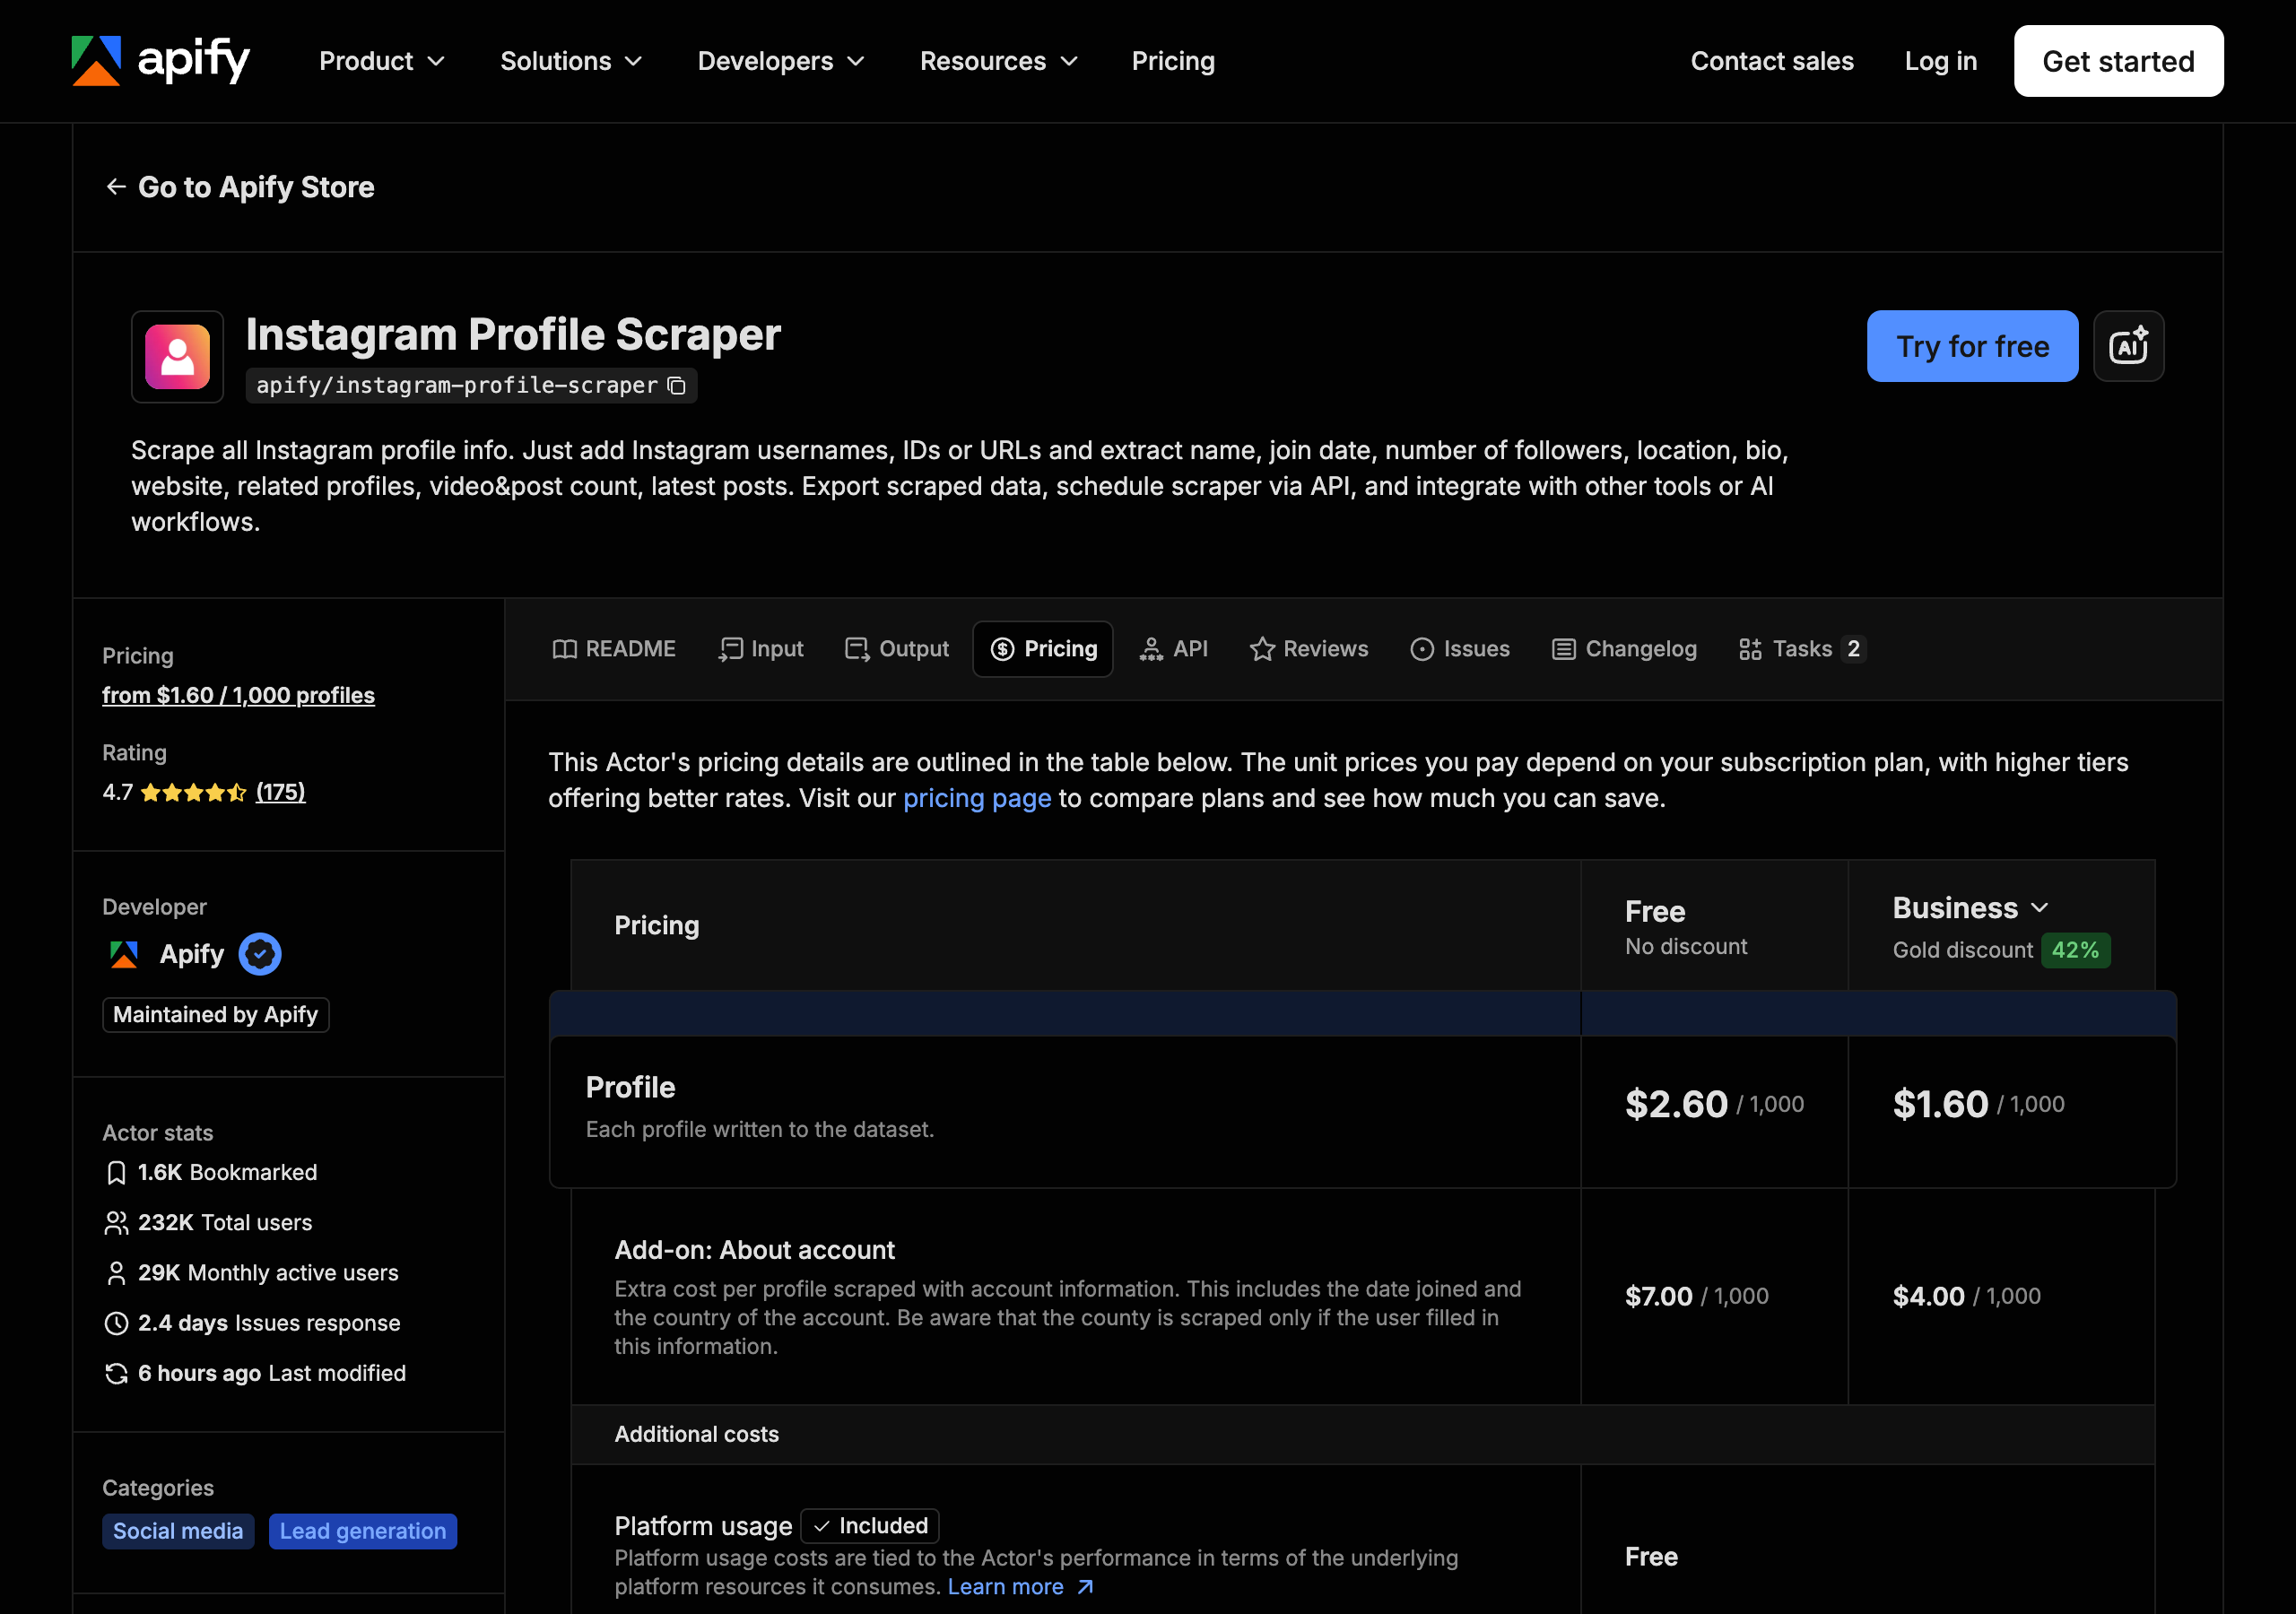Expand the Resources menu
The width and height of the screenshot is (2296, 1614).
coord(999,61)
